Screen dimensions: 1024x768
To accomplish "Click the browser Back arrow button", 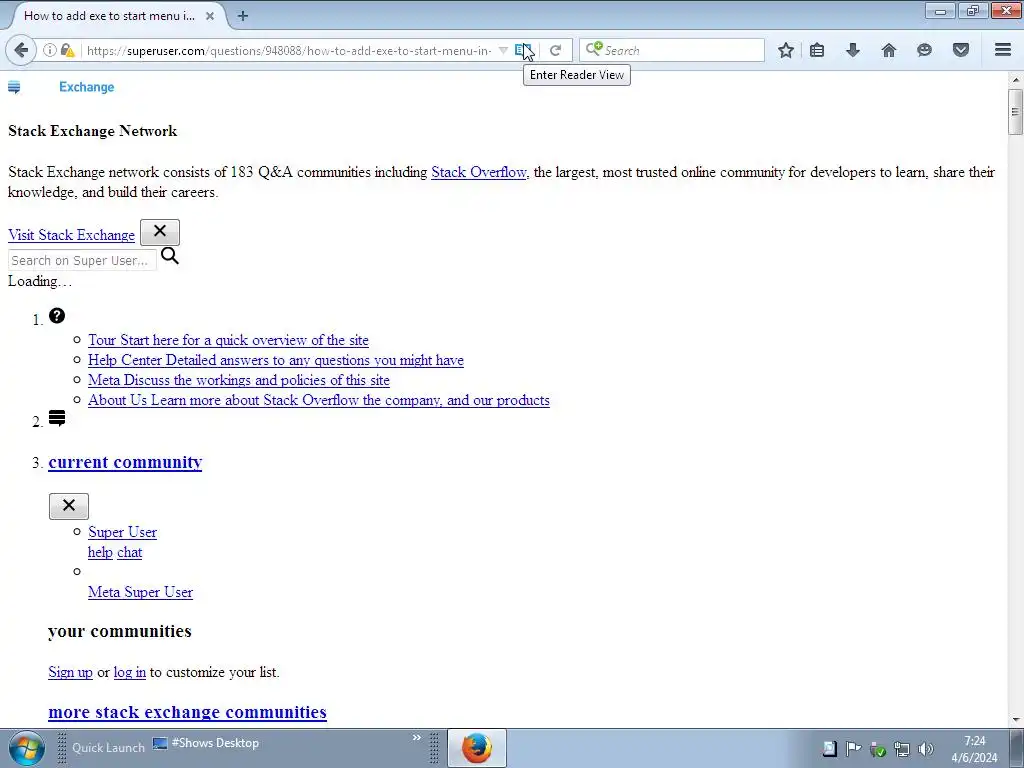I will tap(21, 50).
